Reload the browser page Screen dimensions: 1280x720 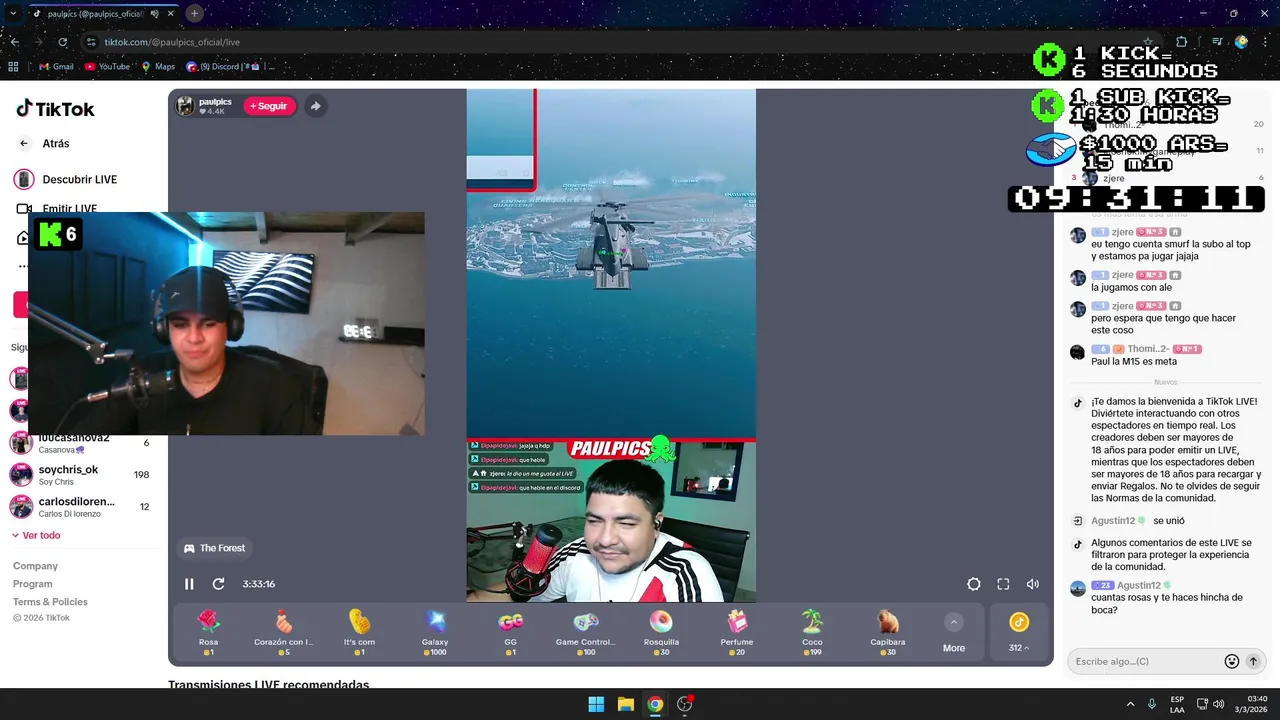coord(63,42)
